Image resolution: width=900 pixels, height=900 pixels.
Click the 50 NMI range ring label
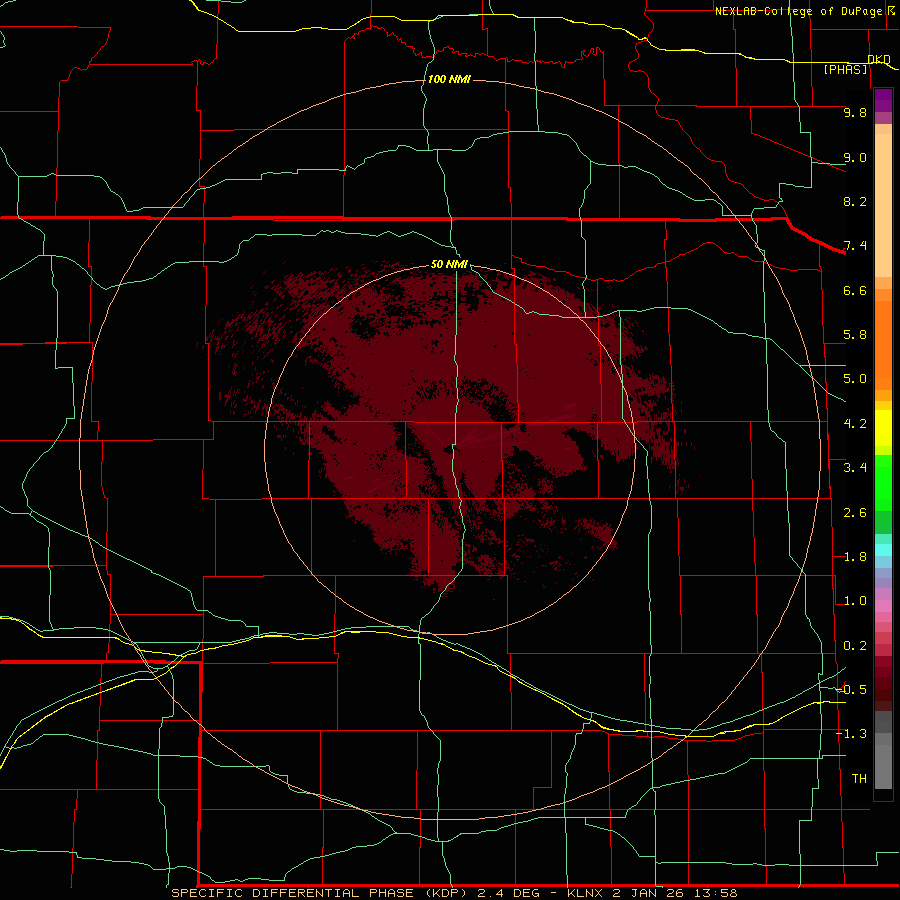coord(449,264)
